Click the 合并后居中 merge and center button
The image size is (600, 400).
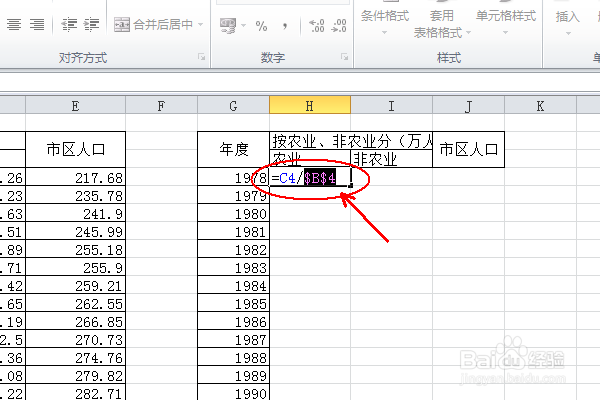point(153,24)
